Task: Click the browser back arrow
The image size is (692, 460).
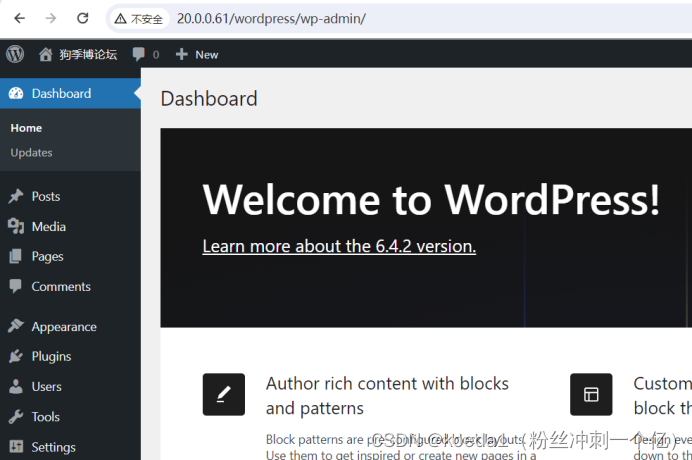Action: tap(19, 18)
